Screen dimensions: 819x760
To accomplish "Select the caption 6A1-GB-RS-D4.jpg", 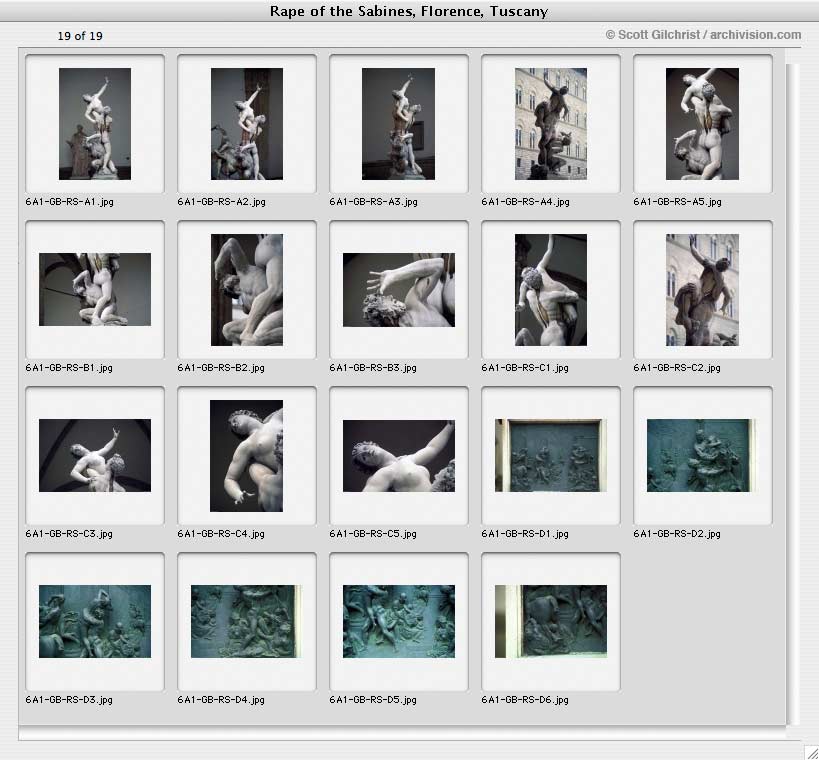I will [x=221, y=700].
